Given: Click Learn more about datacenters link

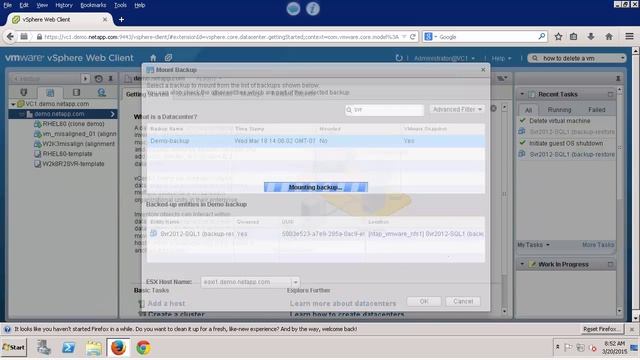Looking at the screenshot, I should tap(343, 304).
